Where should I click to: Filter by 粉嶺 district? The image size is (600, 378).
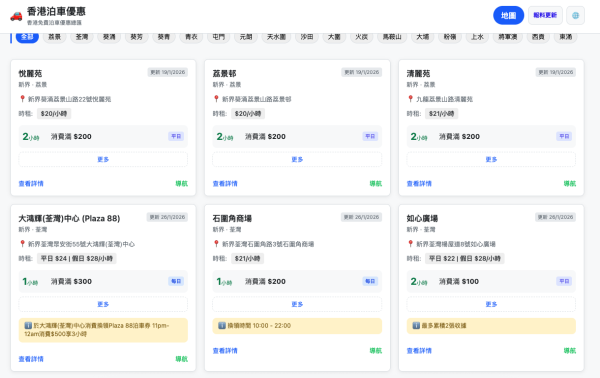[450, 37]
